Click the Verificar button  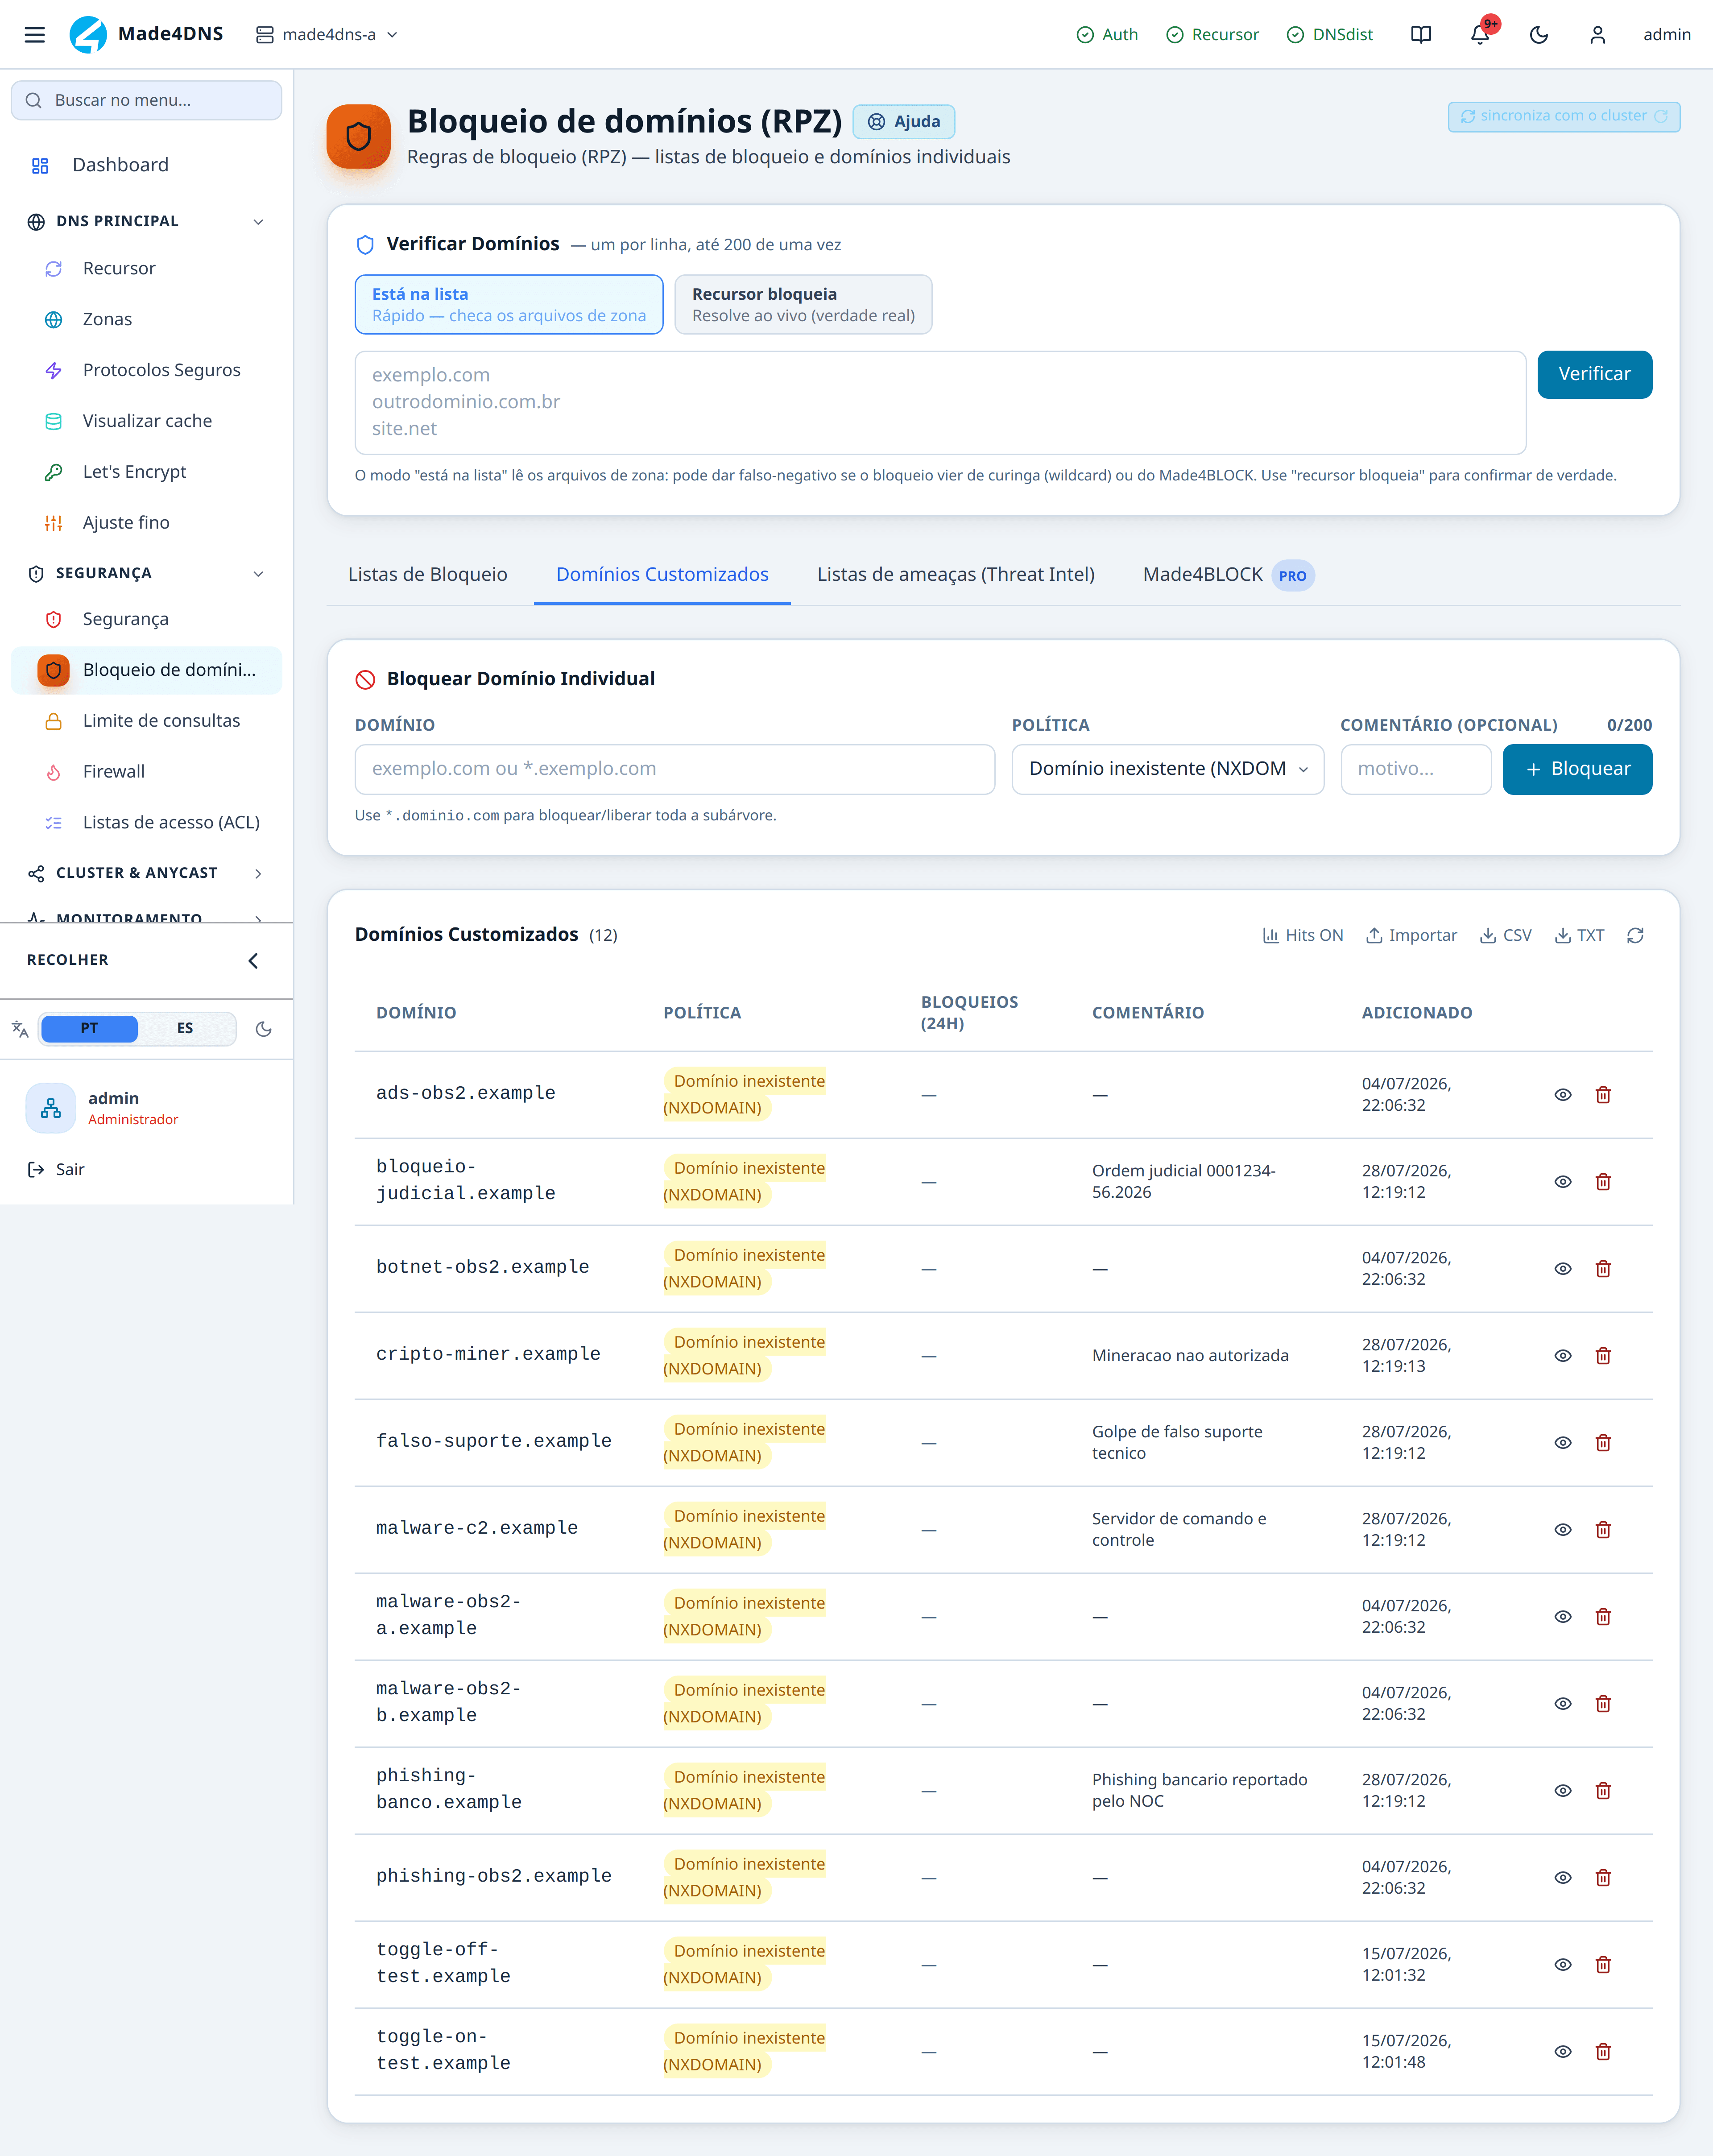tap(1594, 374)
